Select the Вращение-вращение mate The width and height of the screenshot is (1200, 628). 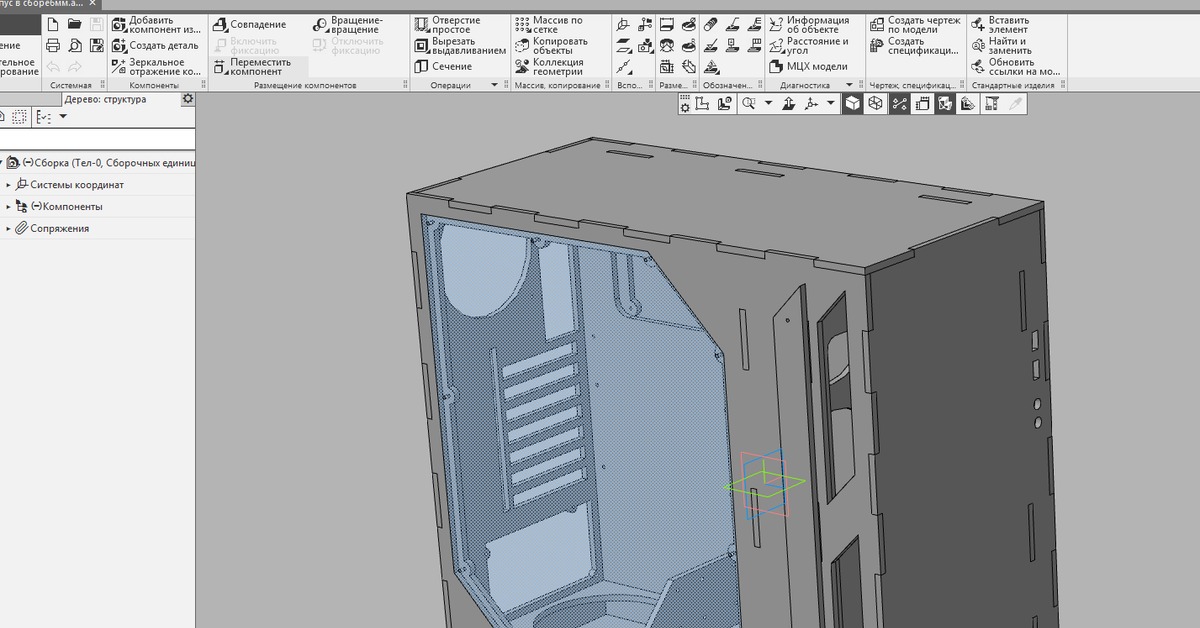point(347,25)
